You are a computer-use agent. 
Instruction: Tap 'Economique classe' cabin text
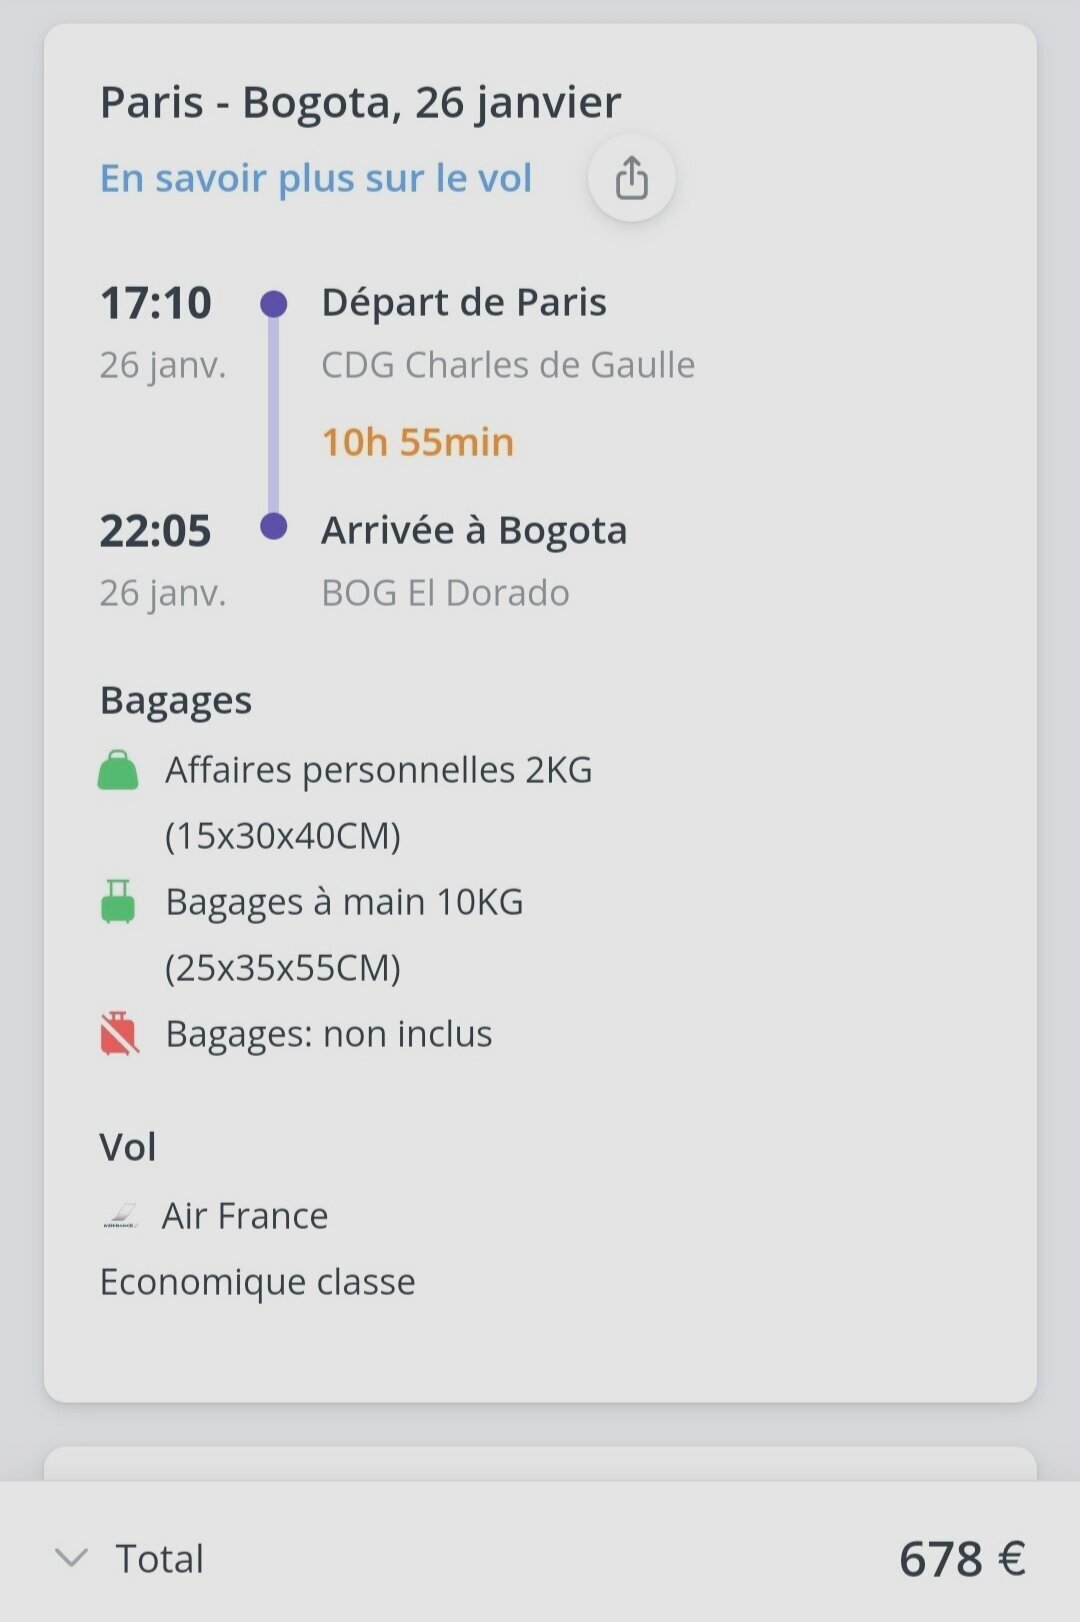coord(257,1282)
